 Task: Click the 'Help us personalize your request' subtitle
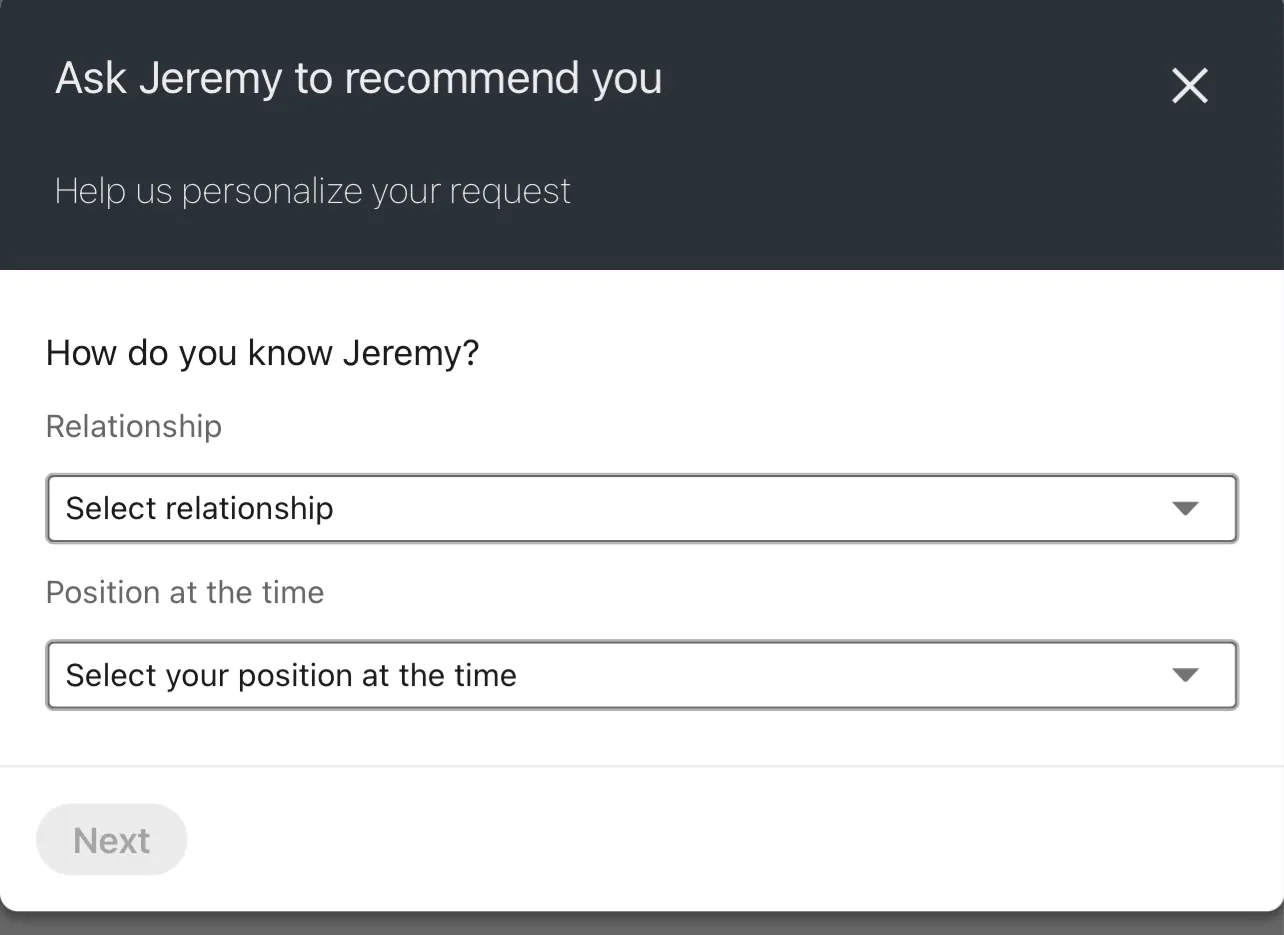click(312, 191)
